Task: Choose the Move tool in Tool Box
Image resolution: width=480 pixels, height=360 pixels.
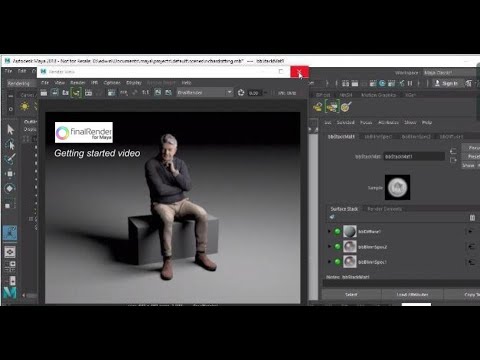Action: pos(10,174)
